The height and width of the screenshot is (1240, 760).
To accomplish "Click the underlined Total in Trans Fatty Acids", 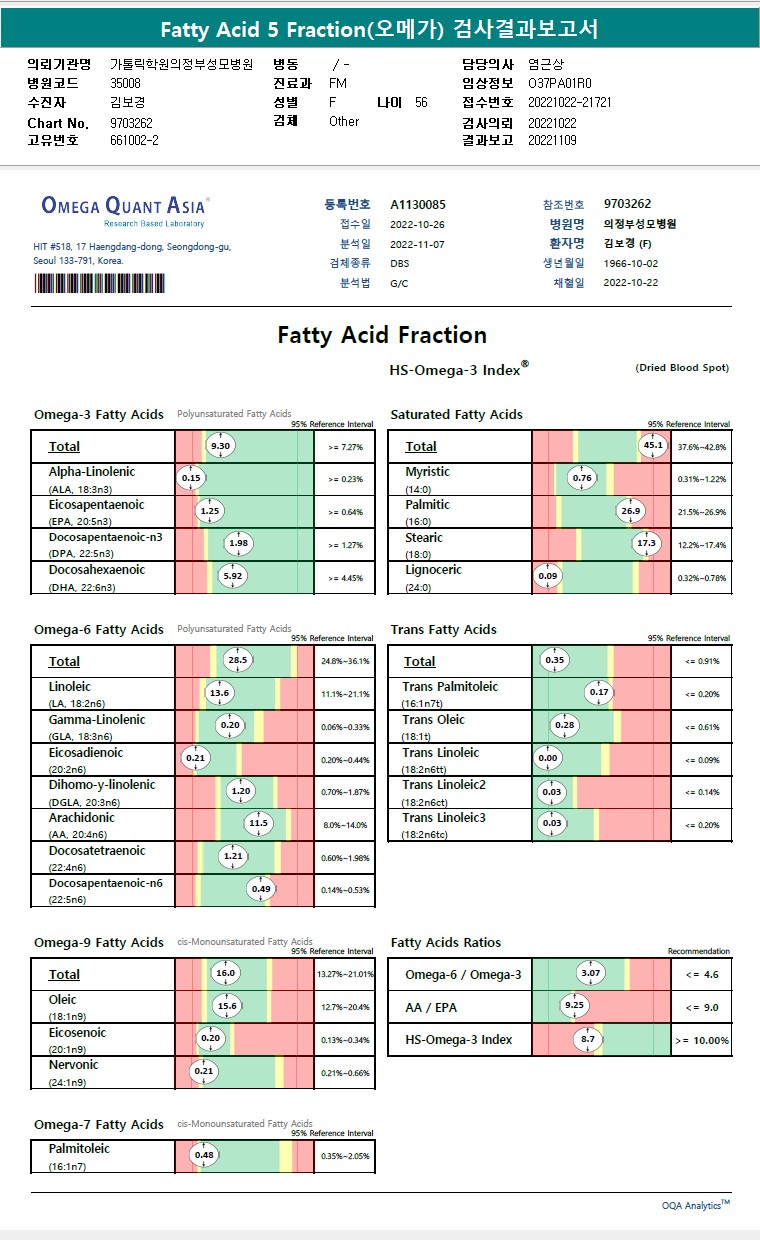I will (419, 661).
